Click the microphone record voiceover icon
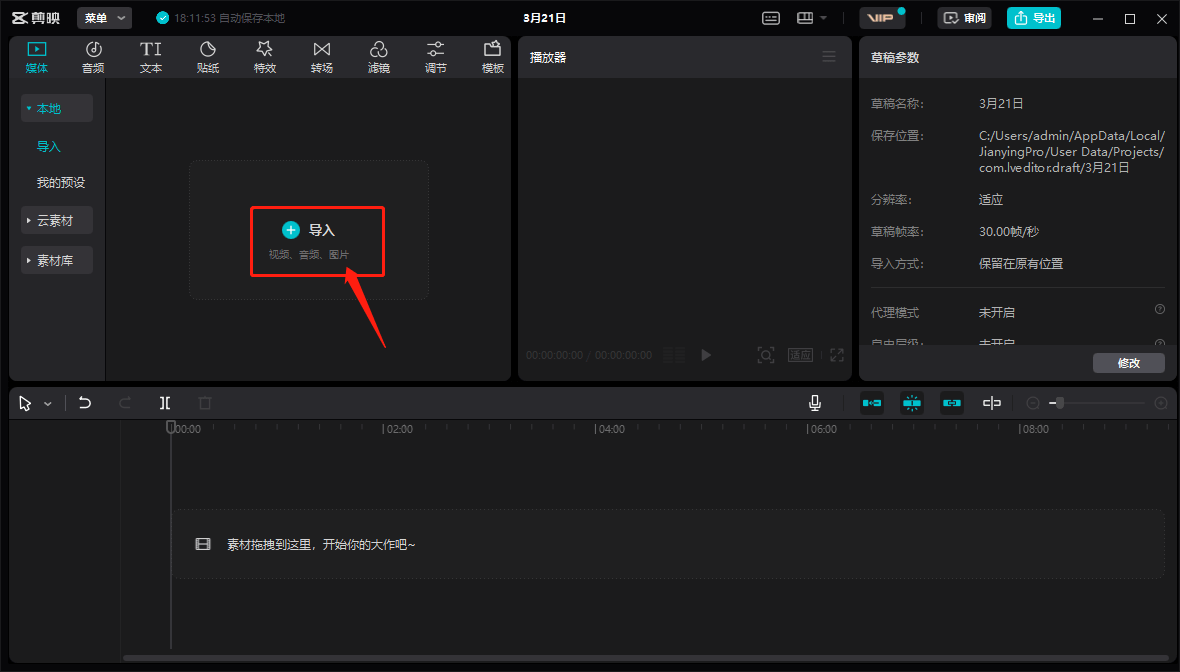 814,403
